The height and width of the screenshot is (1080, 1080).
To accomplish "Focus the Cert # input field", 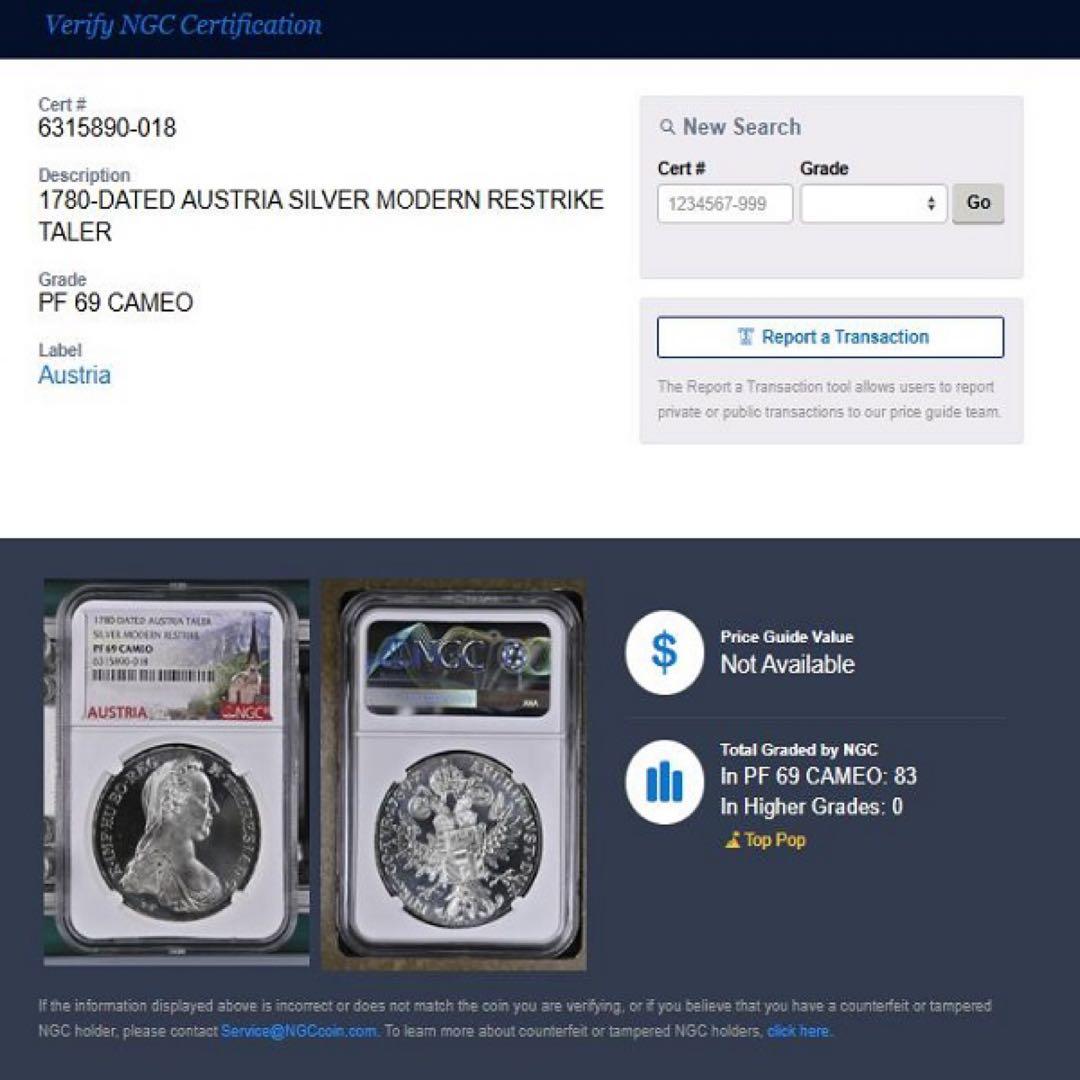I will [725, 203].
